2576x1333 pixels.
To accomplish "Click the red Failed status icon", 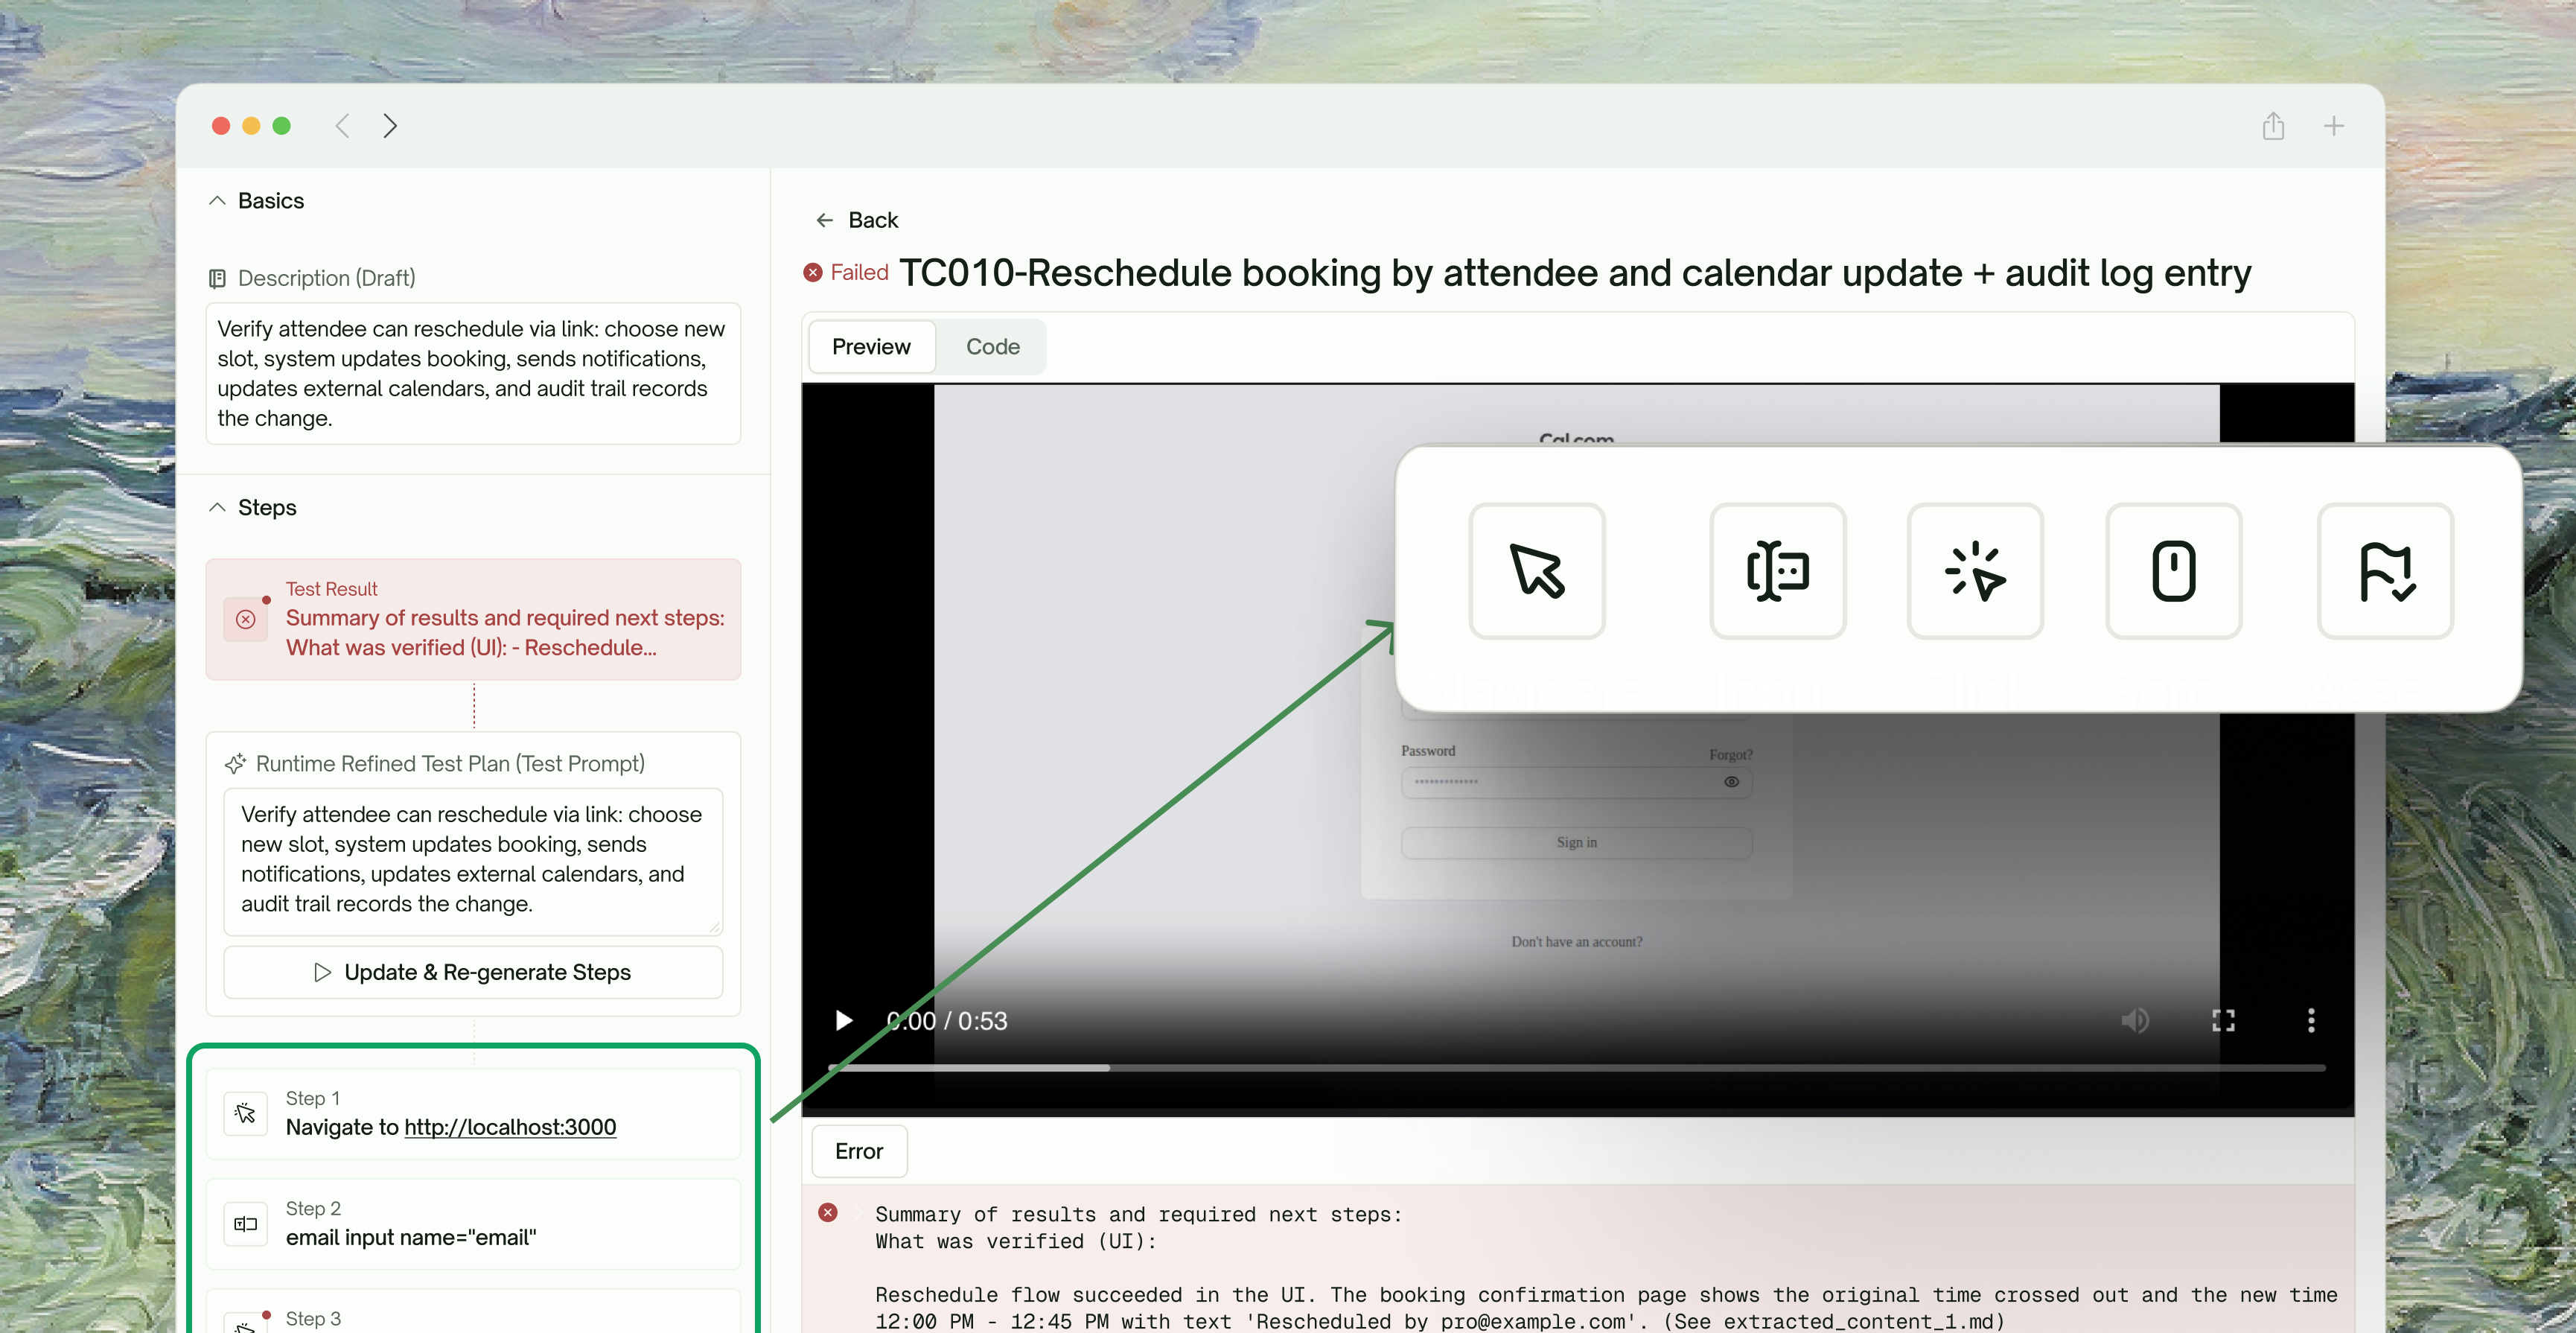I will pos(813,273).
